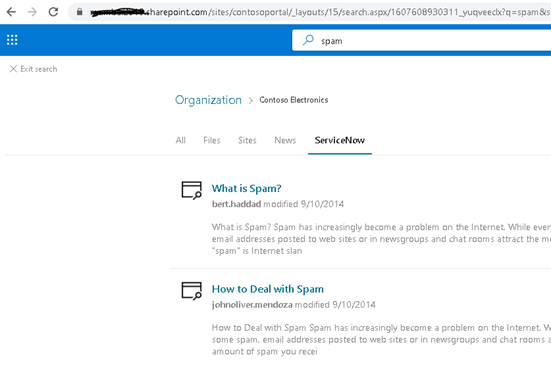Click modified 9/10/2014 under What is Spam?
The width and height of the screenshot is (551, 382).
click(x=304, y=204)
